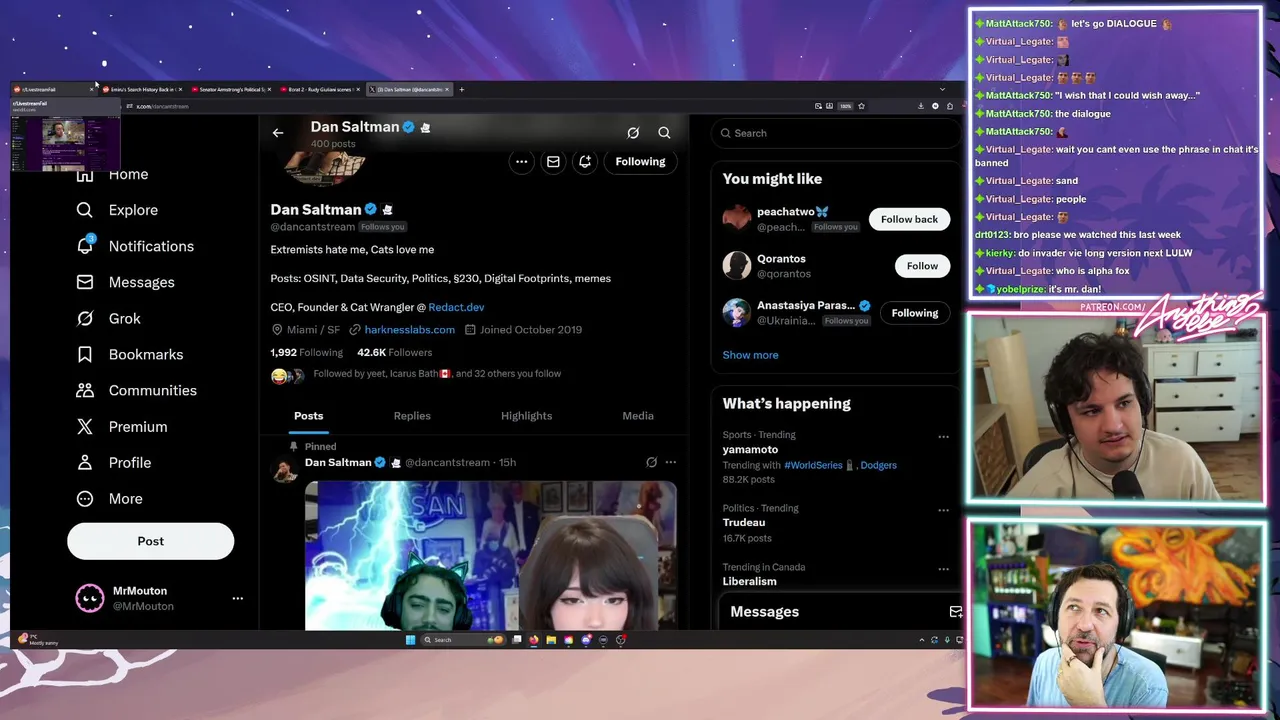This screenshot has height=720, width=1280.
Task: View the 1,992 Following list
Action: tap(306, 352)
